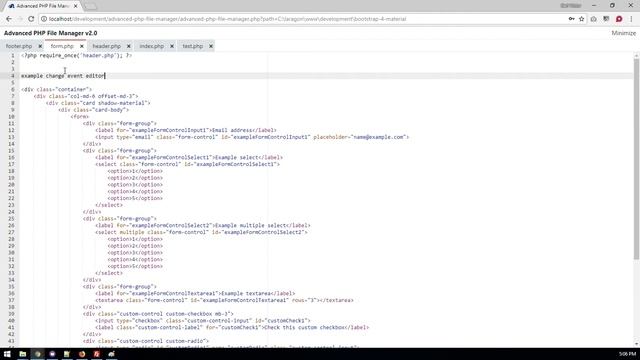The image size is (640, 360).
Task: Click the name@example.com placeholder line
Action: coord(252,137)
